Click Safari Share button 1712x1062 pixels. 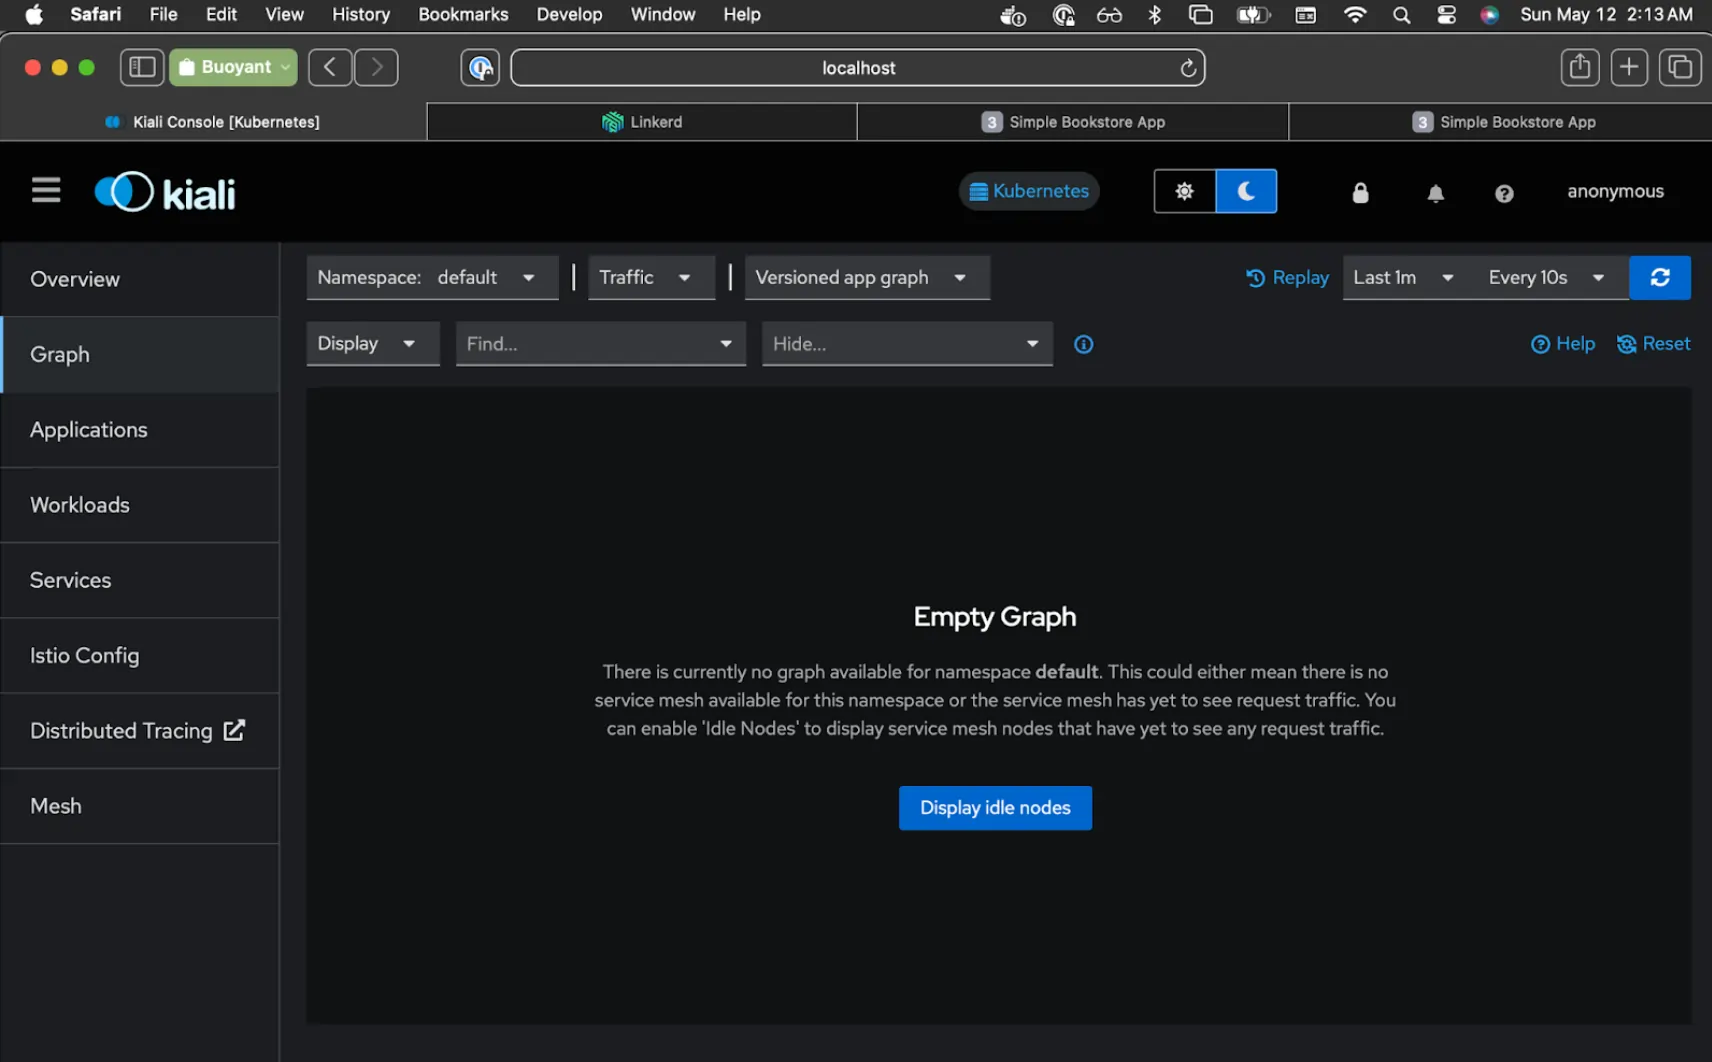point(1579,67)
